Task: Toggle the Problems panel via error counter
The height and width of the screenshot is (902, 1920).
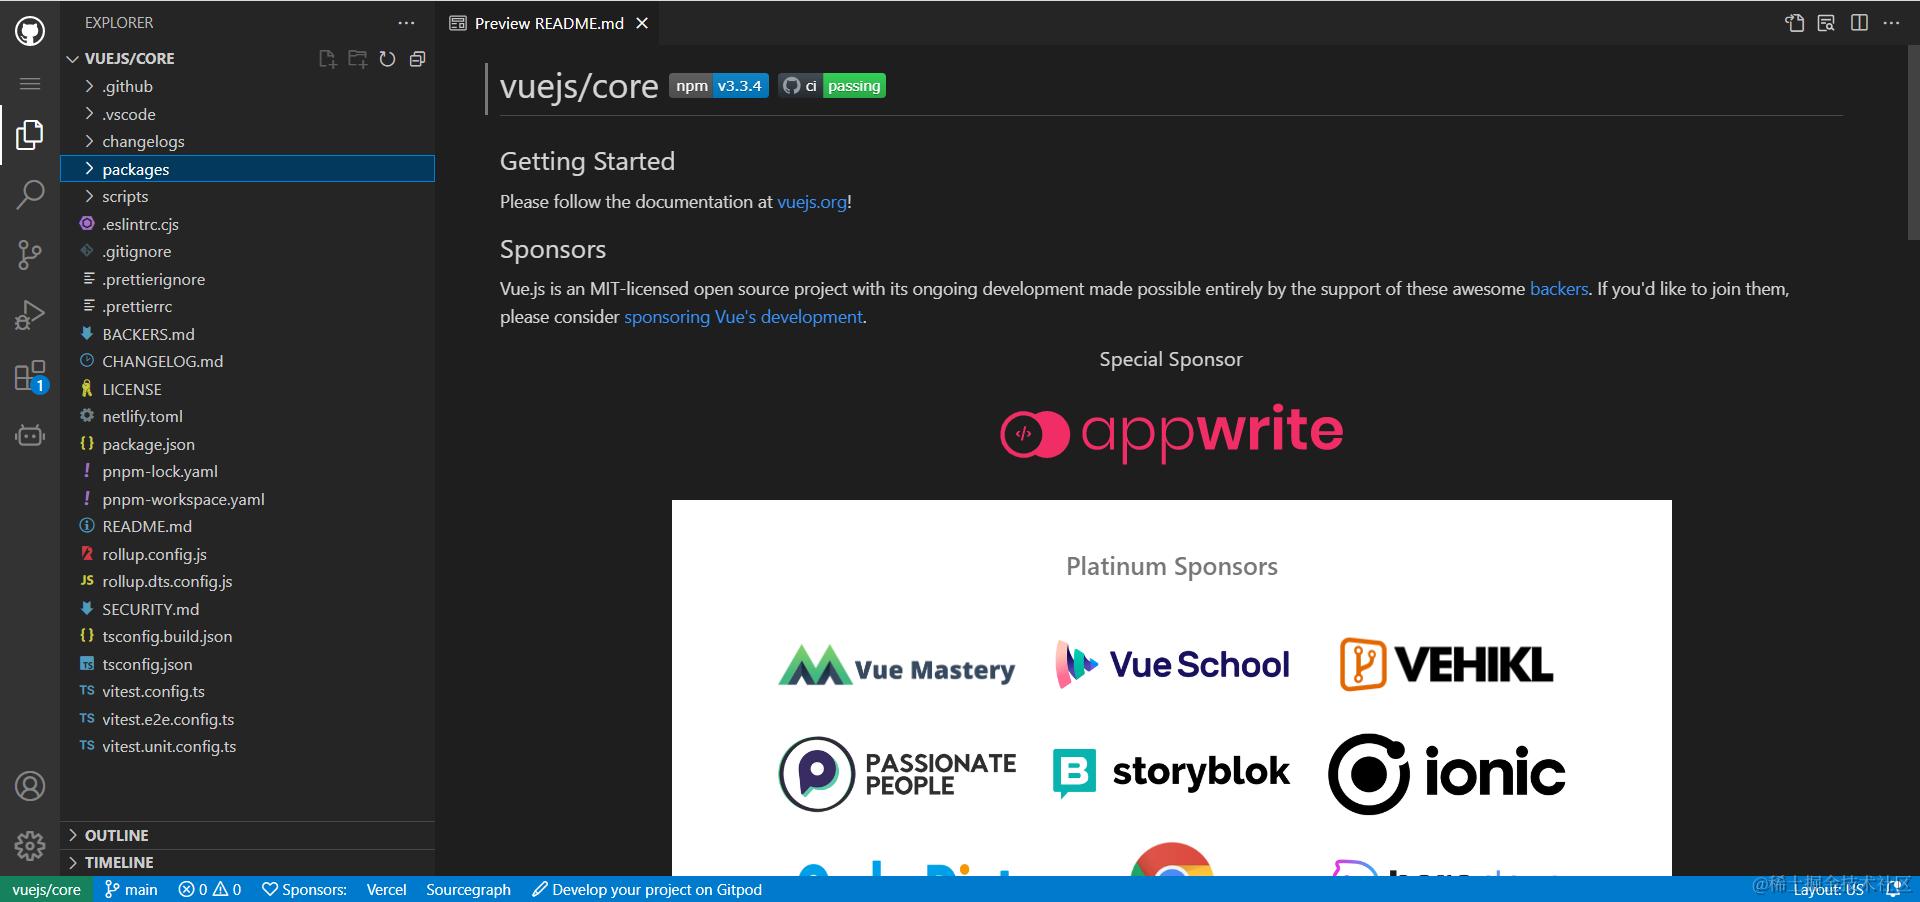Action: coord(209,889)
